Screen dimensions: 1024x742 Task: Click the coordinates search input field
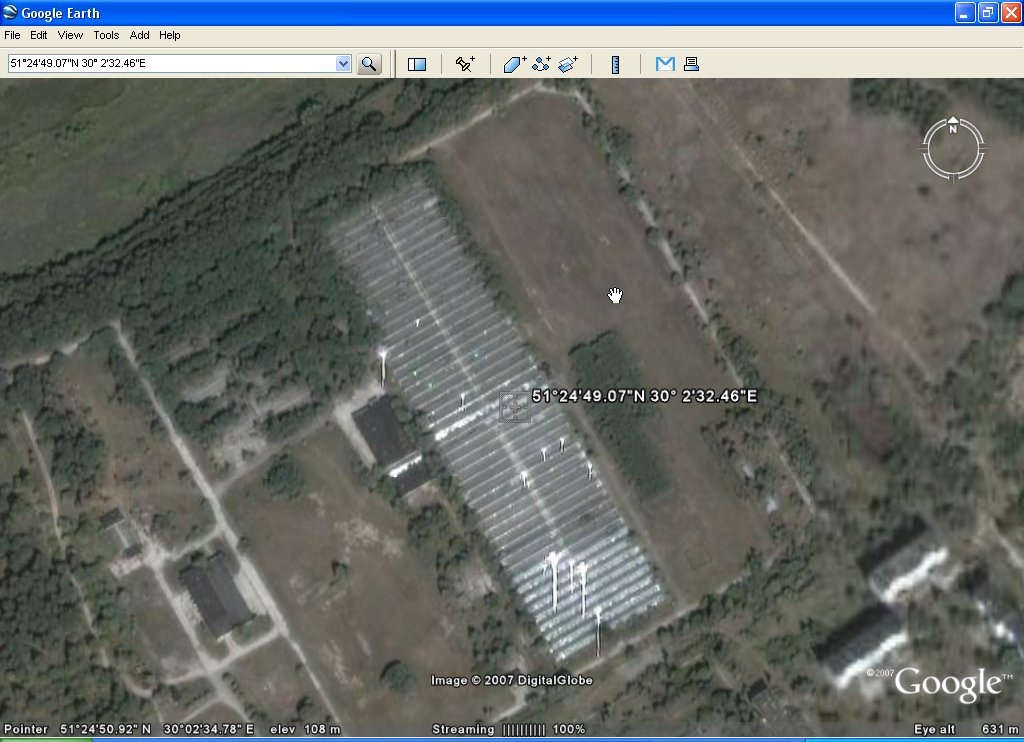(170, 64)
